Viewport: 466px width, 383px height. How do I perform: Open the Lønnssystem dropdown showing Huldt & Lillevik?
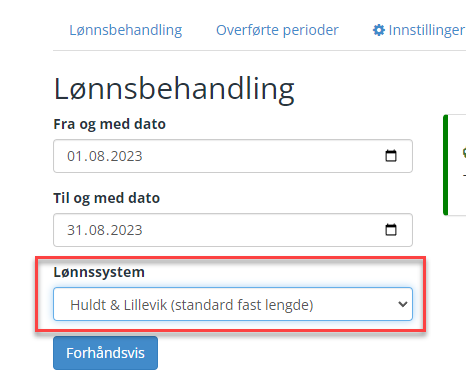point(233,304)
